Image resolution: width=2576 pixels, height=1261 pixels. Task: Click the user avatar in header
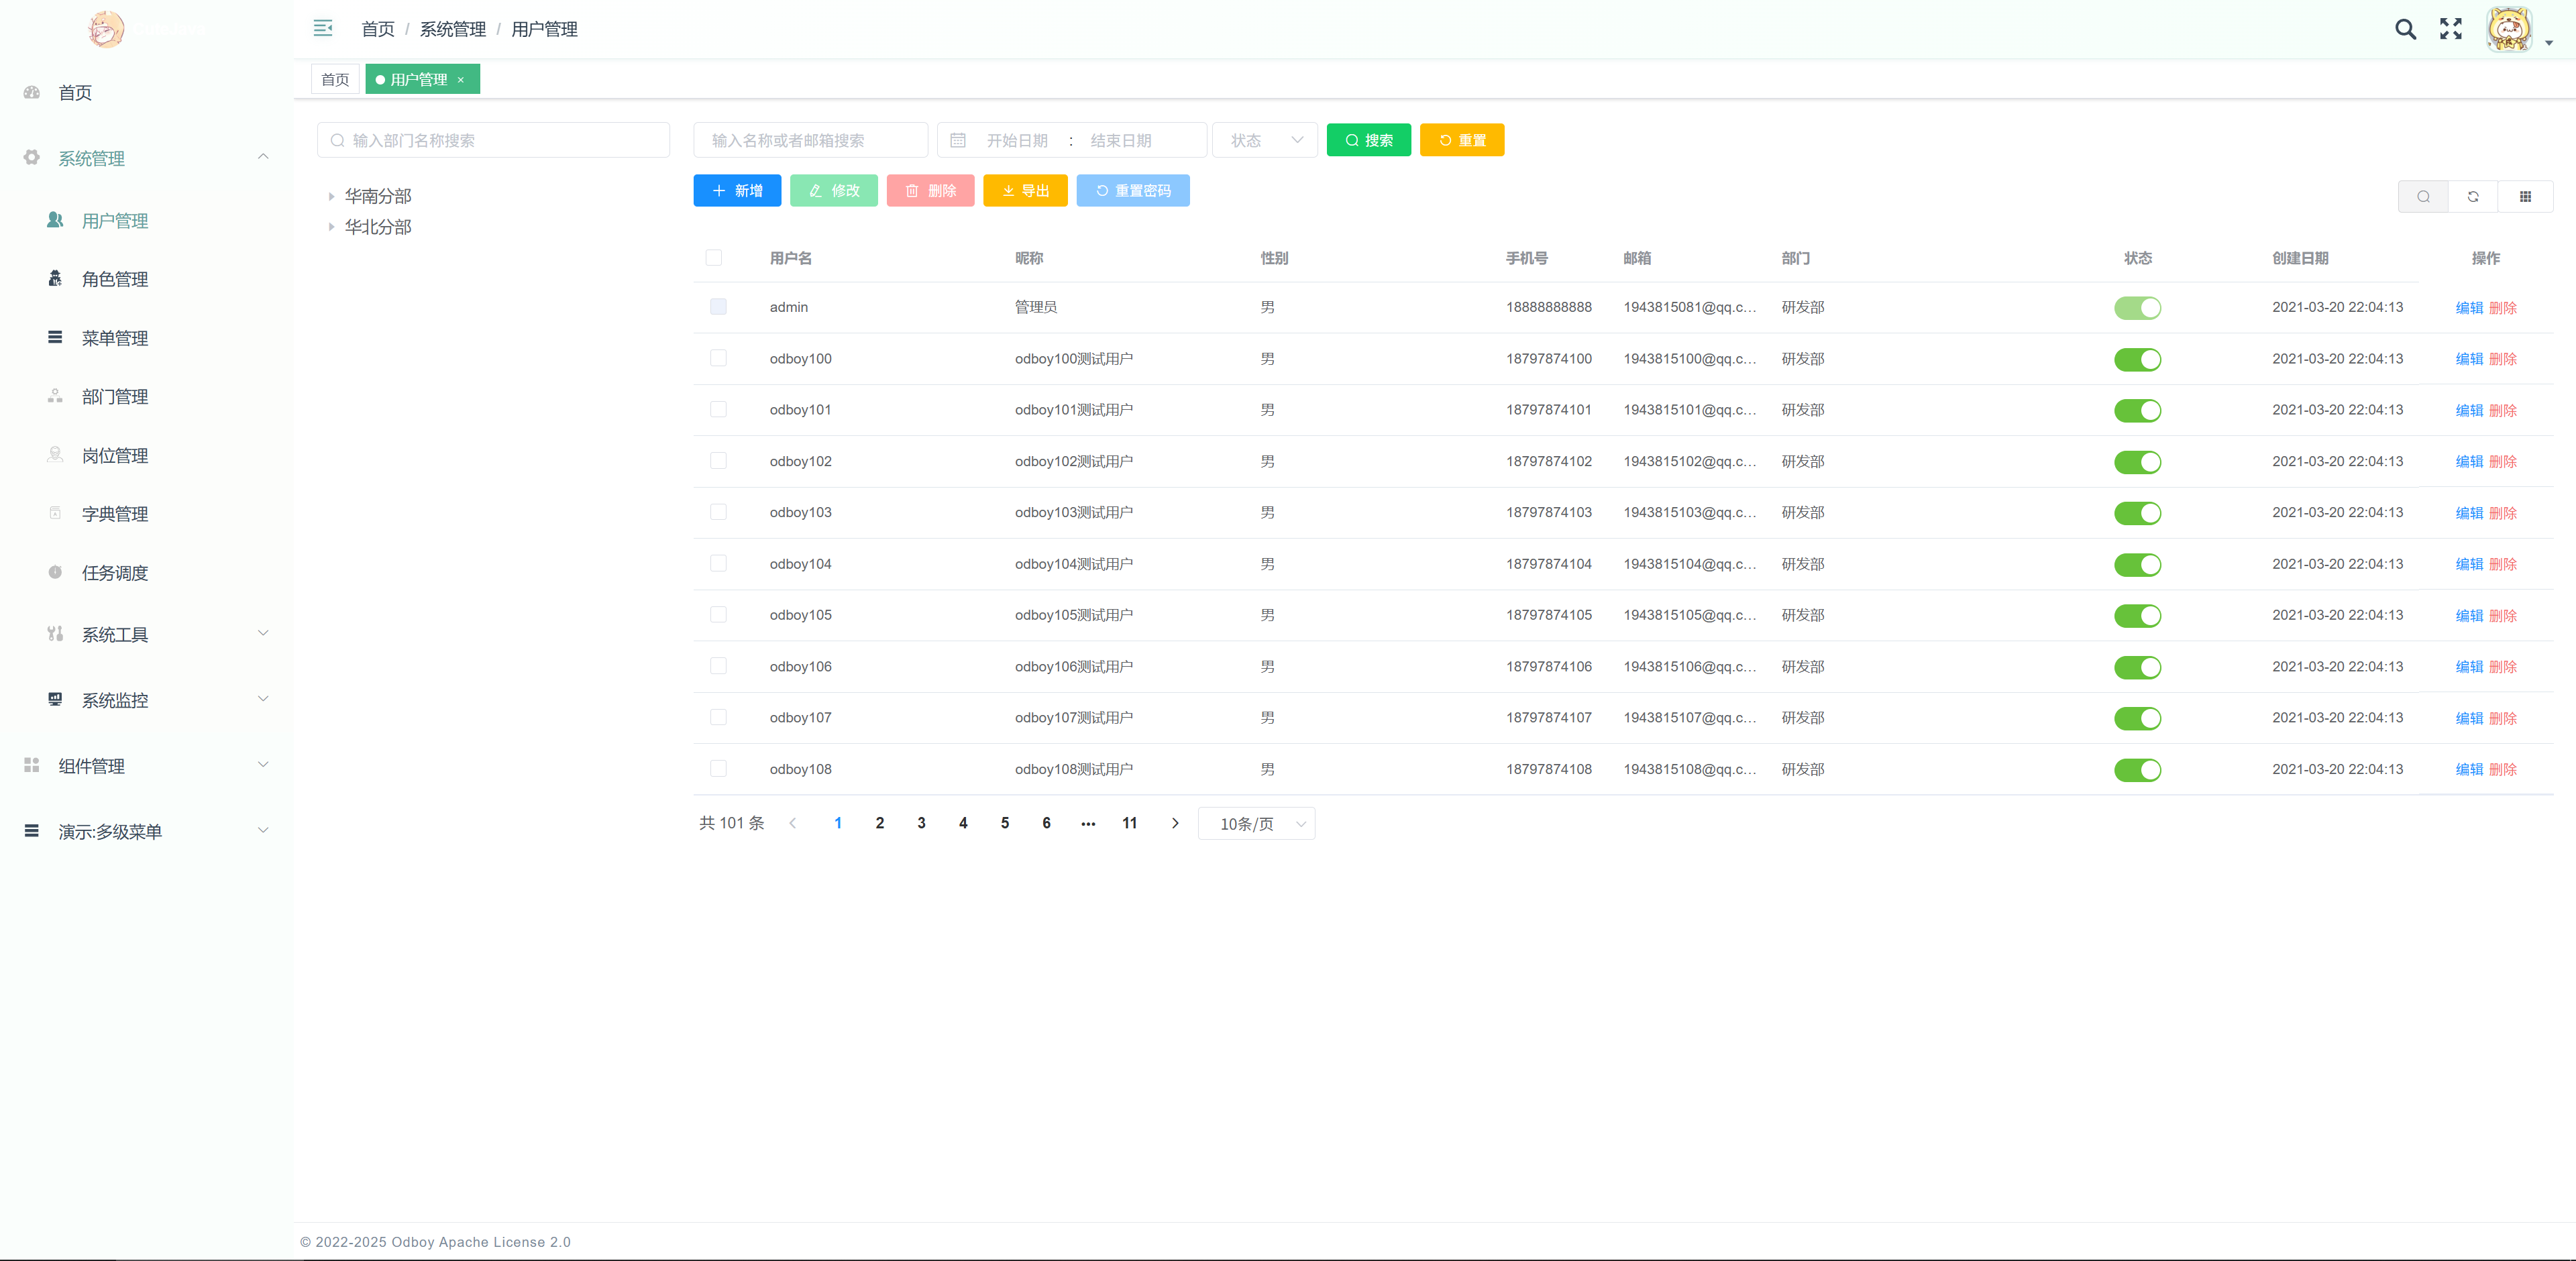tap(2509, 29)
